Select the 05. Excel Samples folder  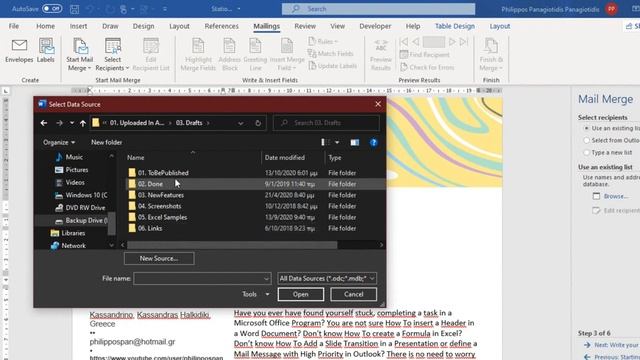pyautogui.click(x=162, y=217)
